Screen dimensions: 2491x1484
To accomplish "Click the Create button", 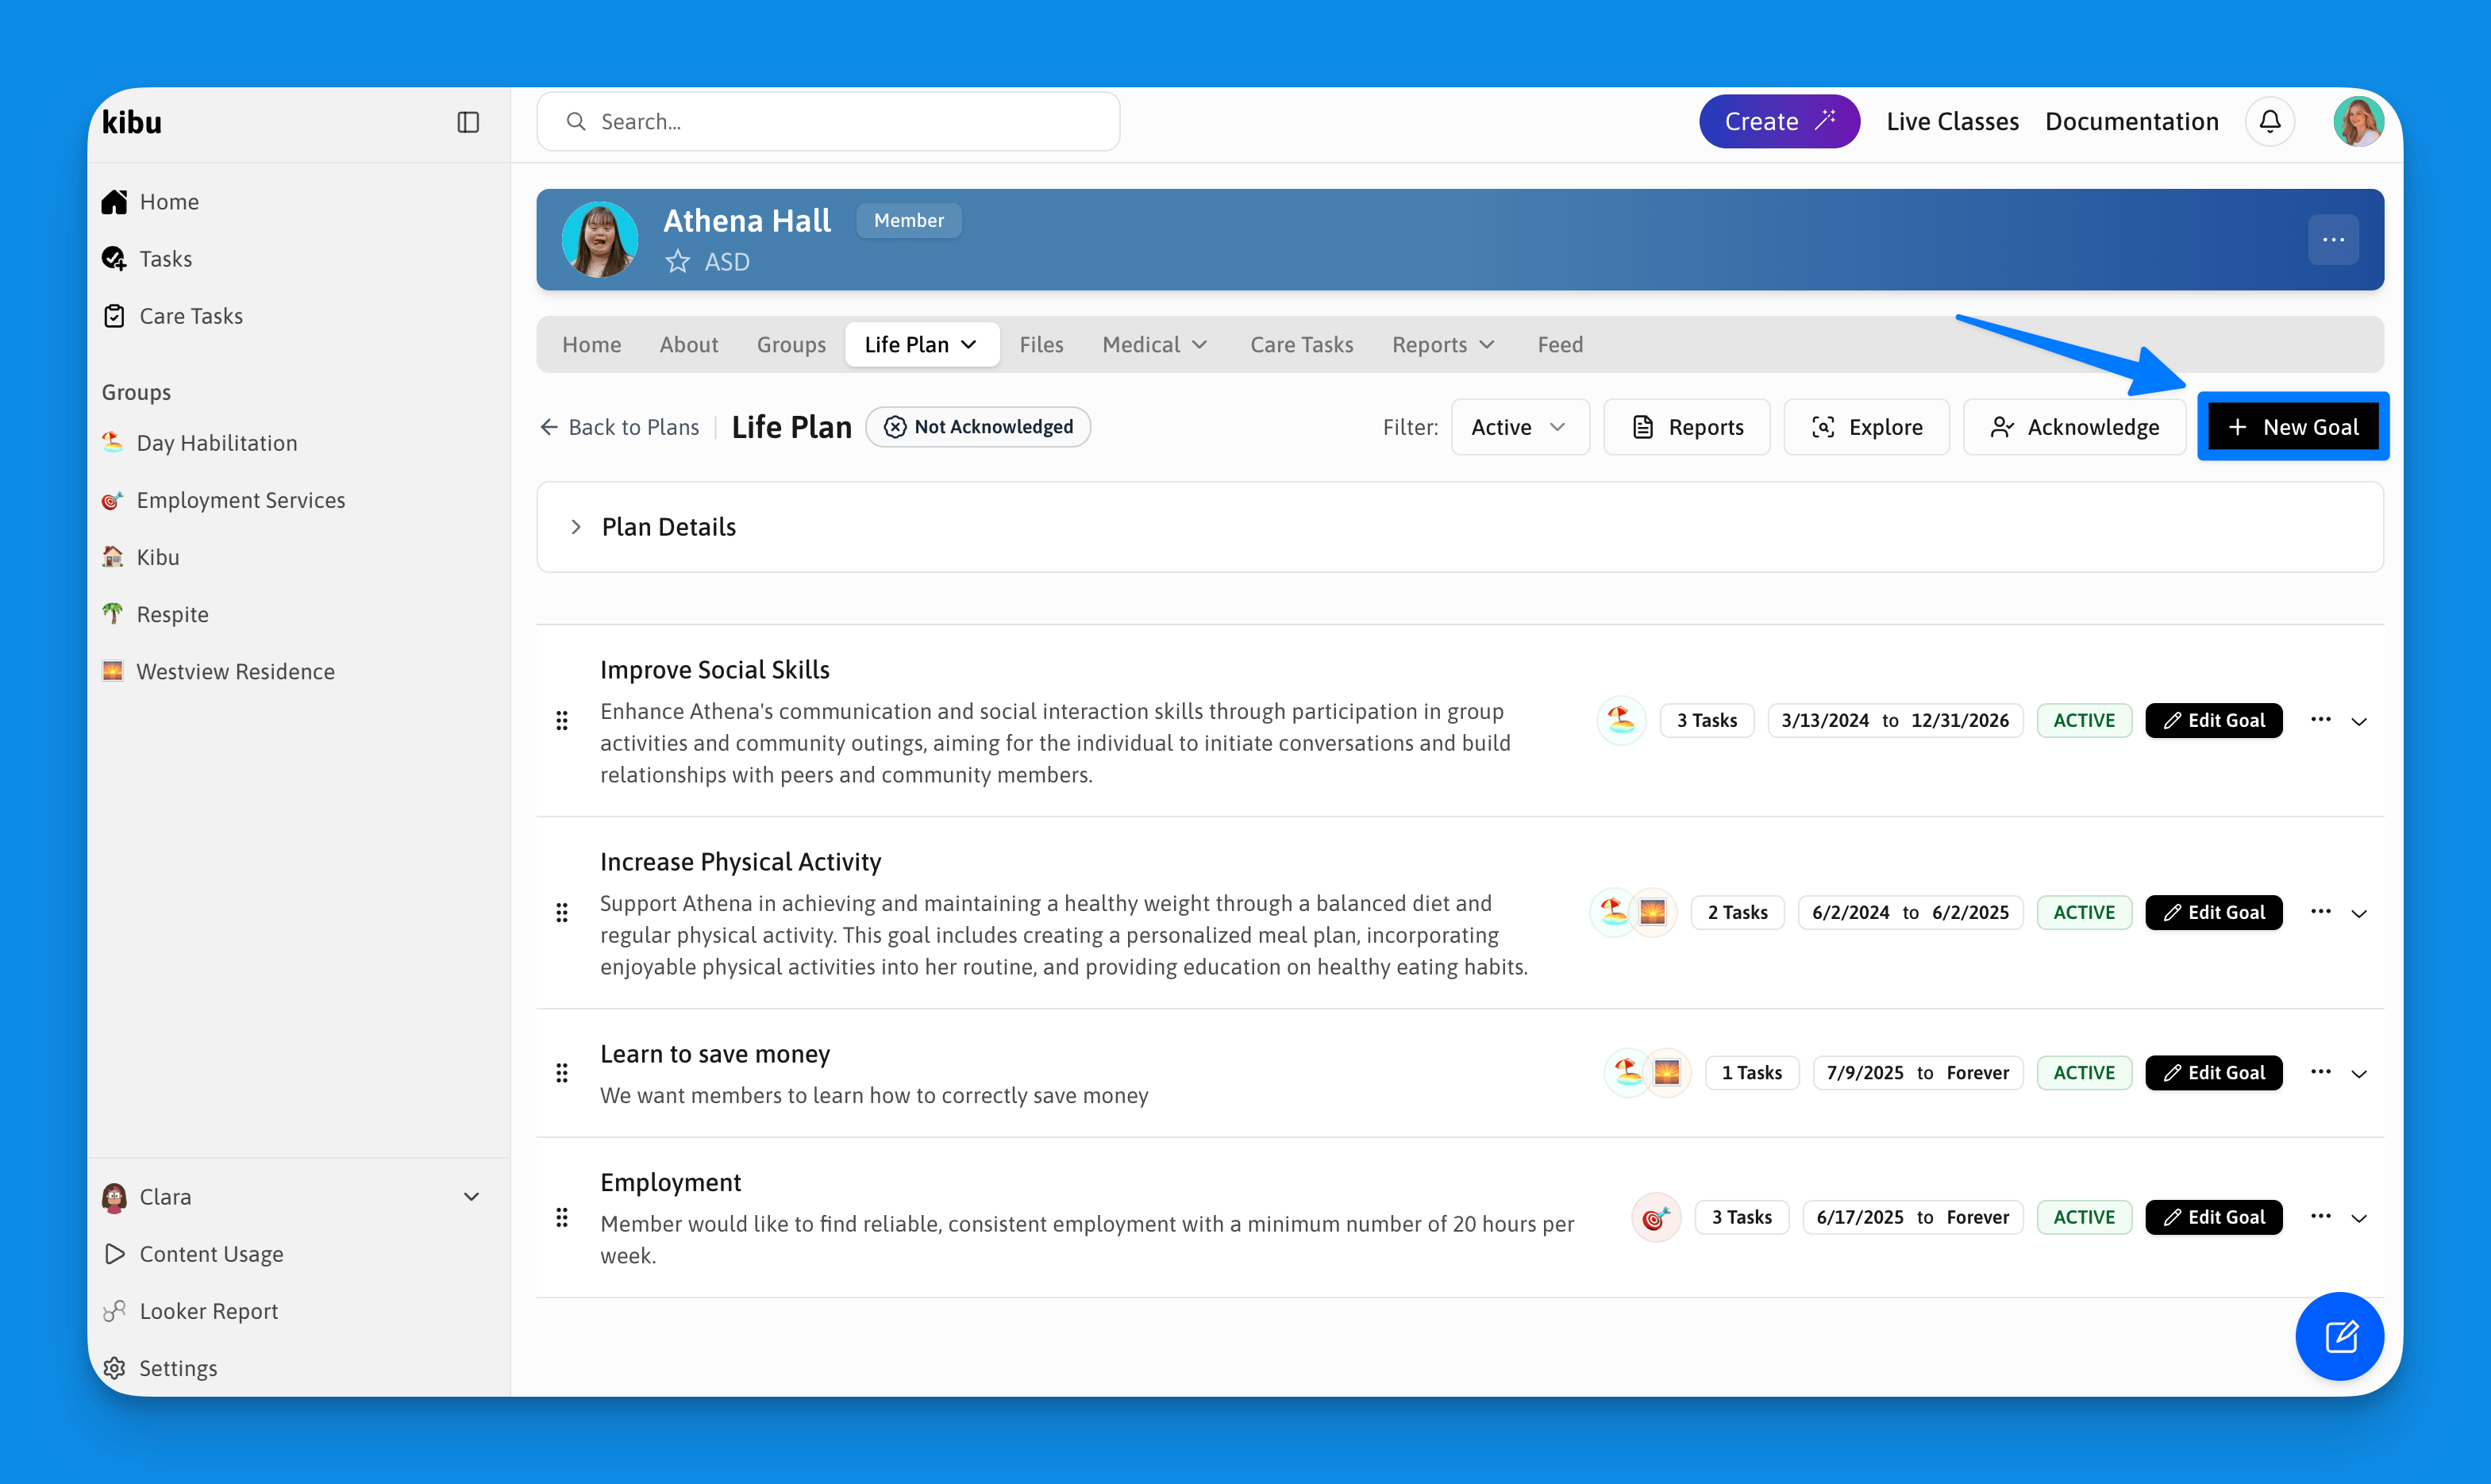I will coord(1779,122).
